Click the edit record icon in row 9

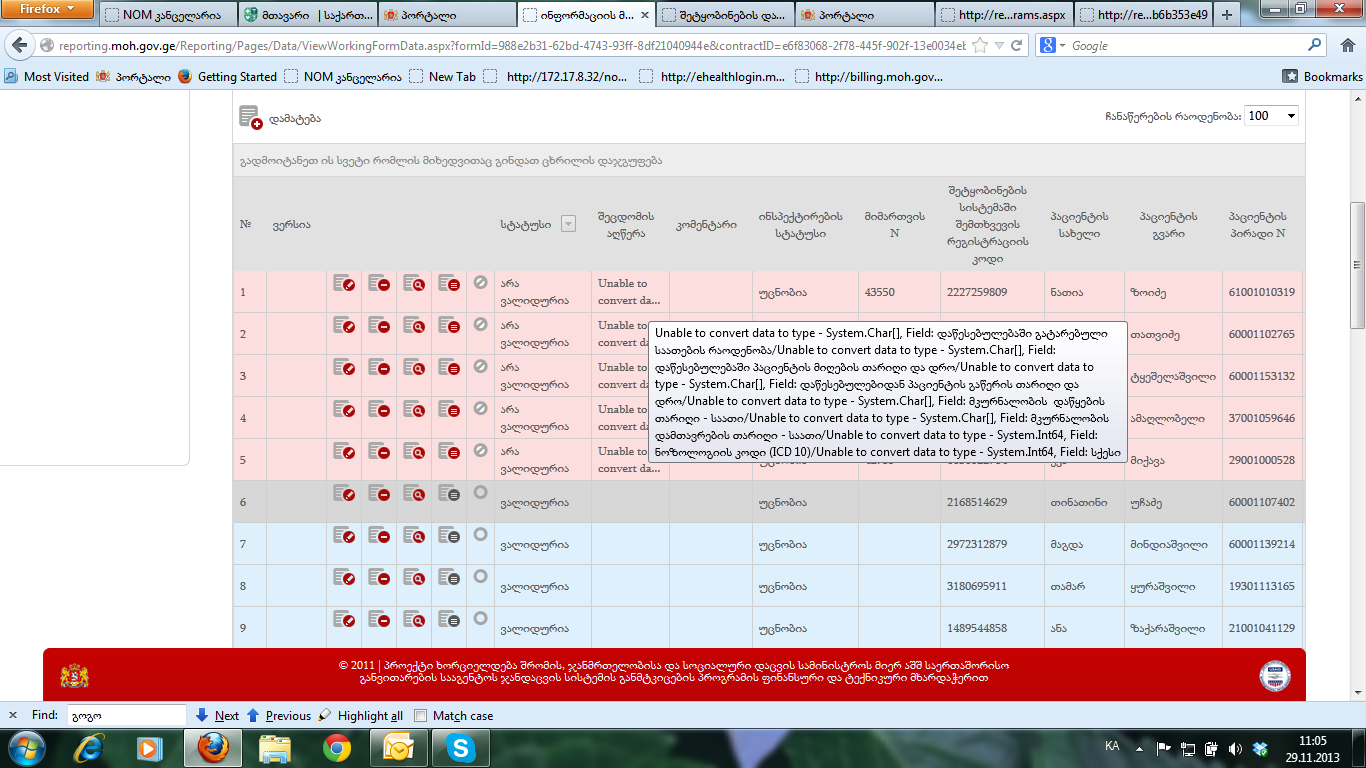[344, 620]
